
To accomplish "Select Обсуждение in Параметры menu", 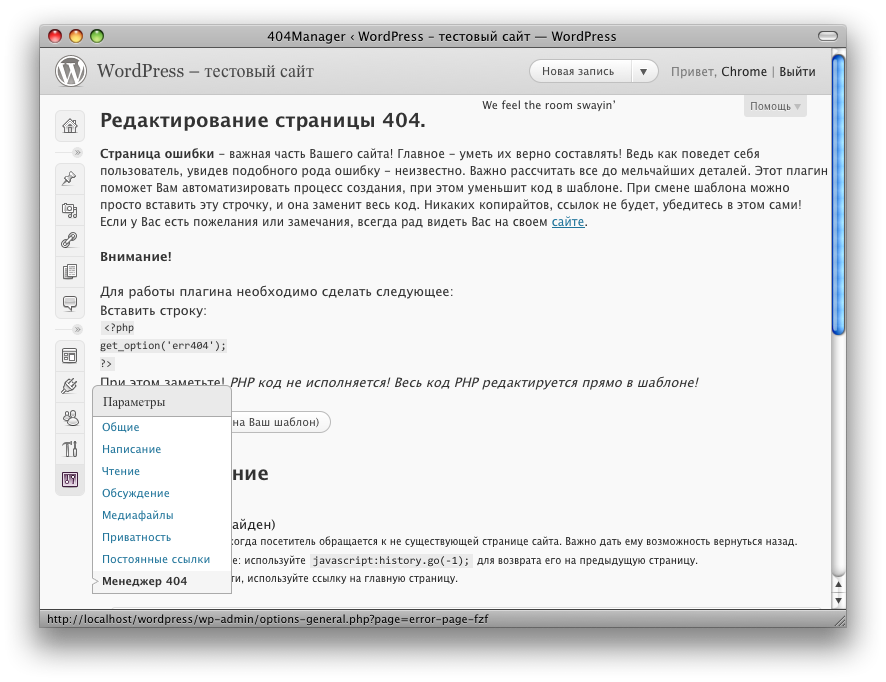I will click(136, 493).
